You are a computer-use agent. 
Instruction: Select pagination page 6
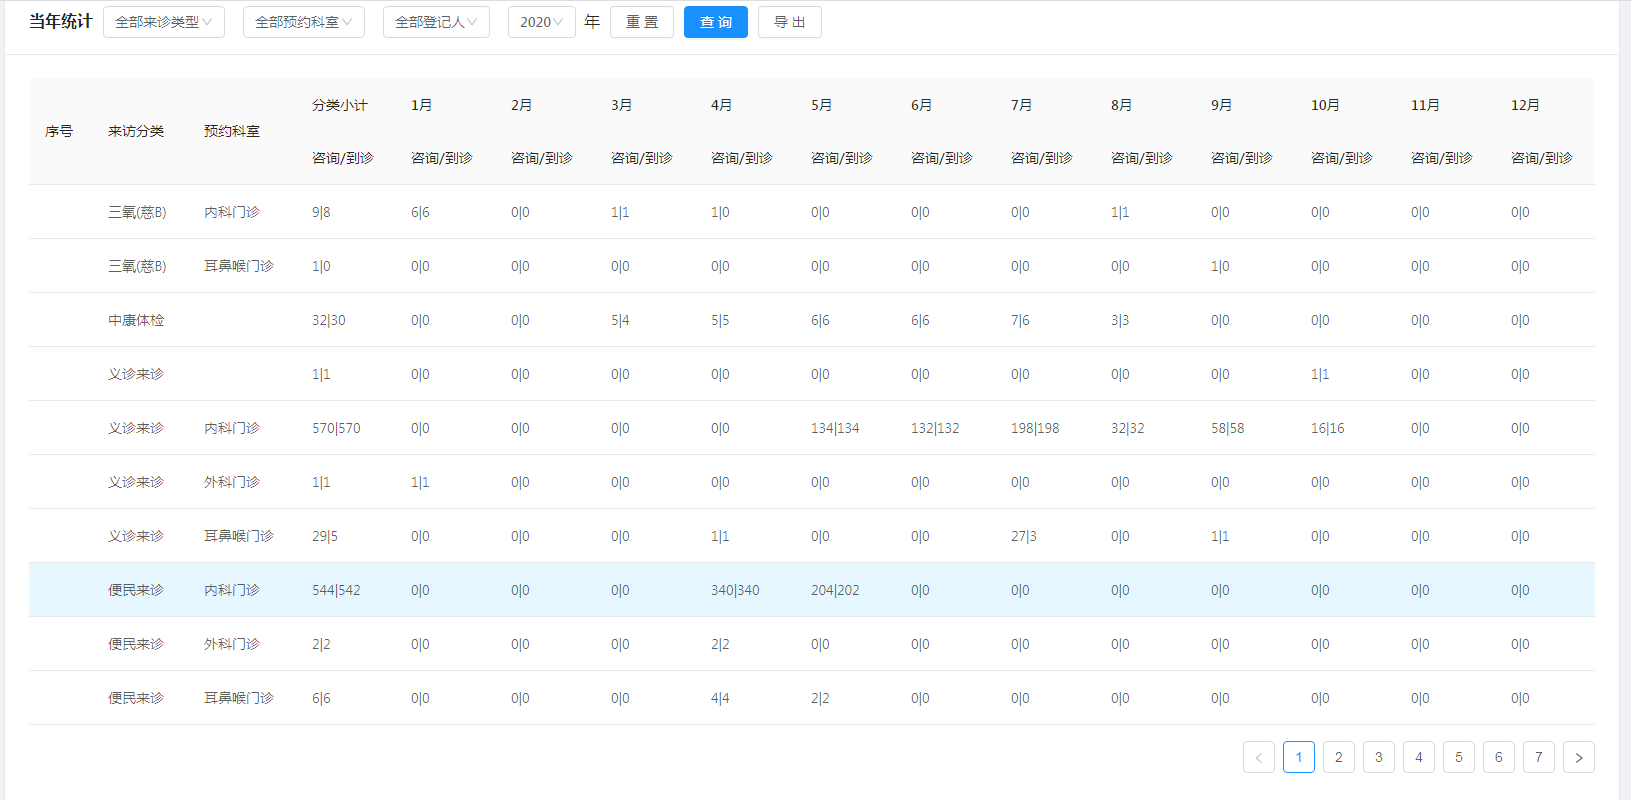1499,757
